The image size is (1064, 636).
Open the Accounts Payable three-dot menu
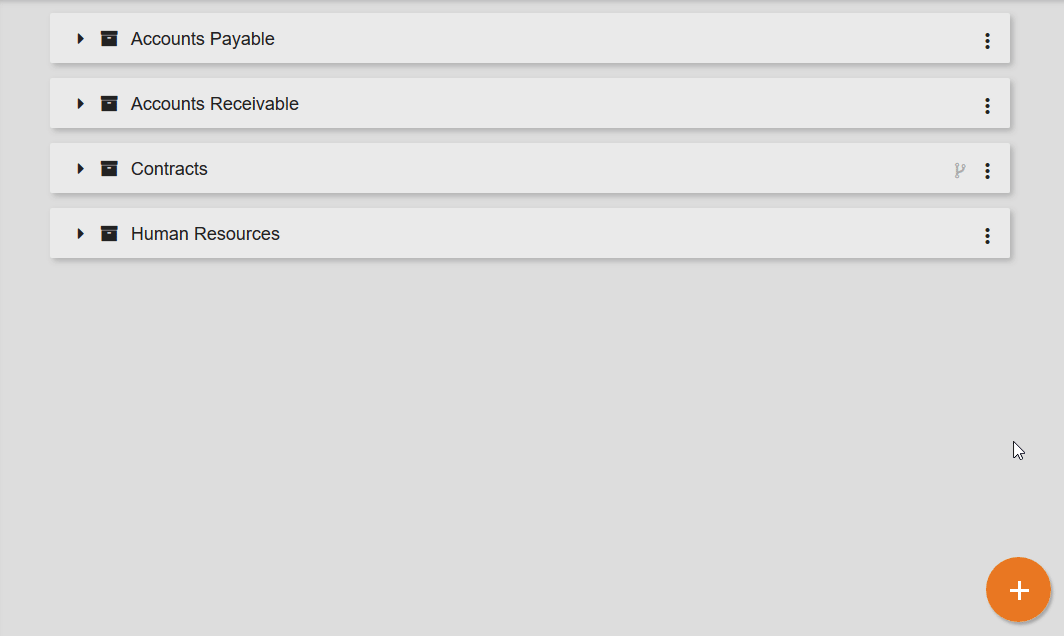coord(987,41)
